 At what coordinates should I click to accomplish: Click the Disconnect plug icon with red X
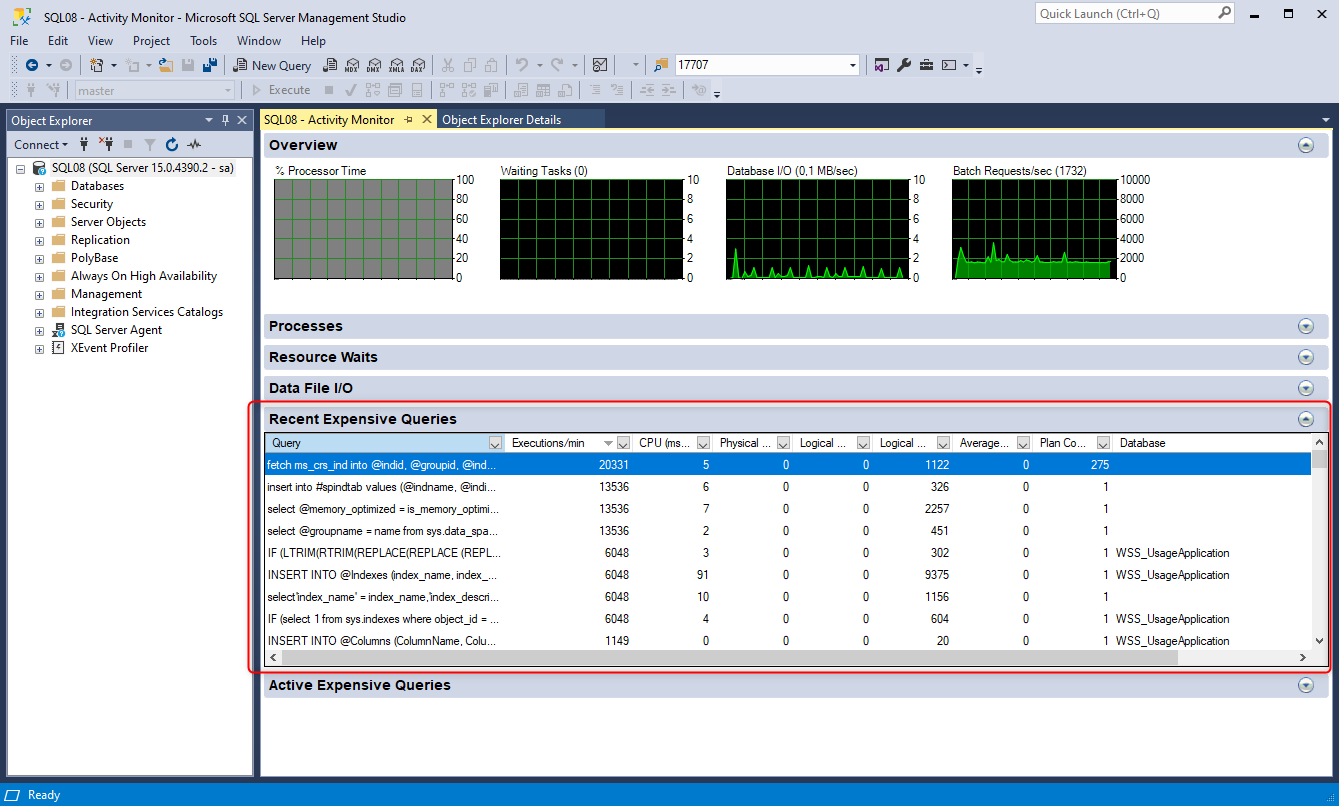point(105,144)
